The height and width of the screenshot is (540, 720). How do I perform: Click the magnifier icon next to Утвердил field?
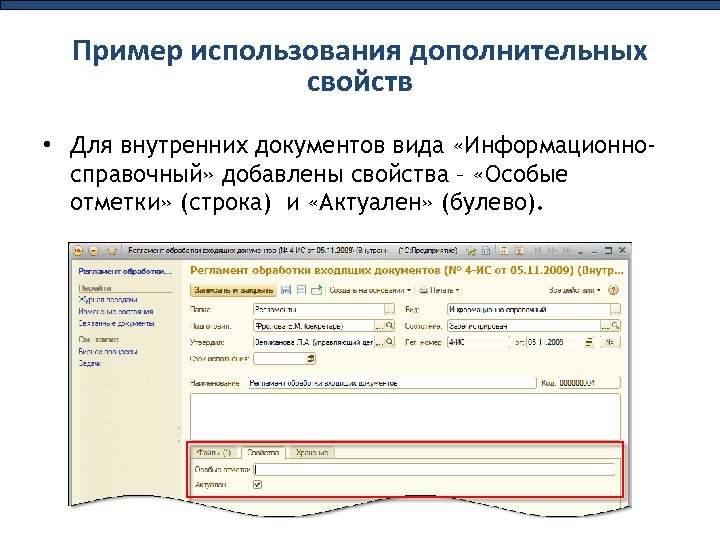(389, 342)
